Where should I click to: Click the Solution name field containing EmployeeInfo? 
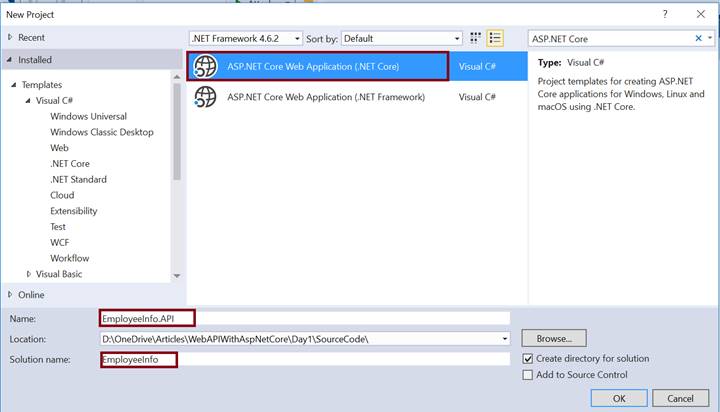tap(304, 359)
